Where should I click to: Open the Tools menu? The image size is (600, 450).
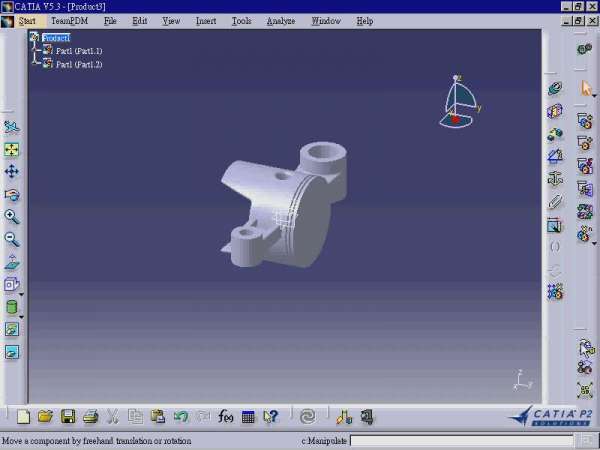(x=241, y=21)
